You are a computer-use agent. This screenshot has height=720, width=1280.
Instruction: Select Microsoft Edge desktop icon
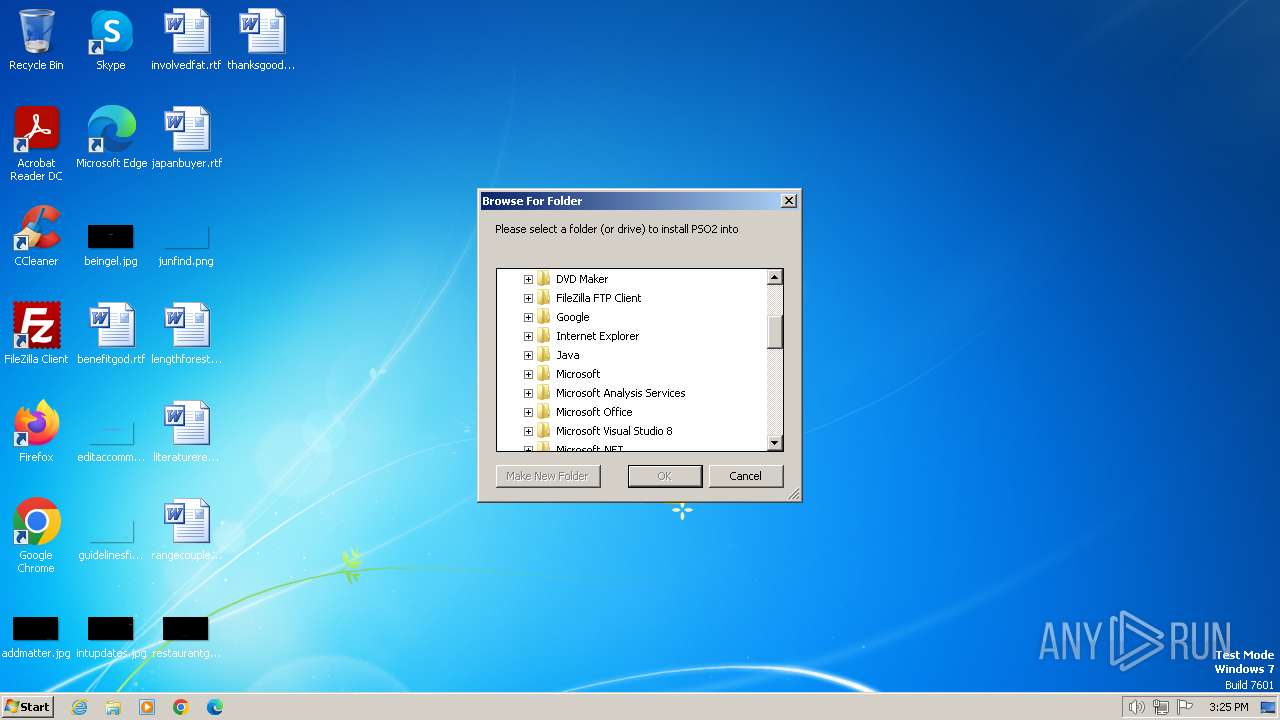[x=111, y=138]
